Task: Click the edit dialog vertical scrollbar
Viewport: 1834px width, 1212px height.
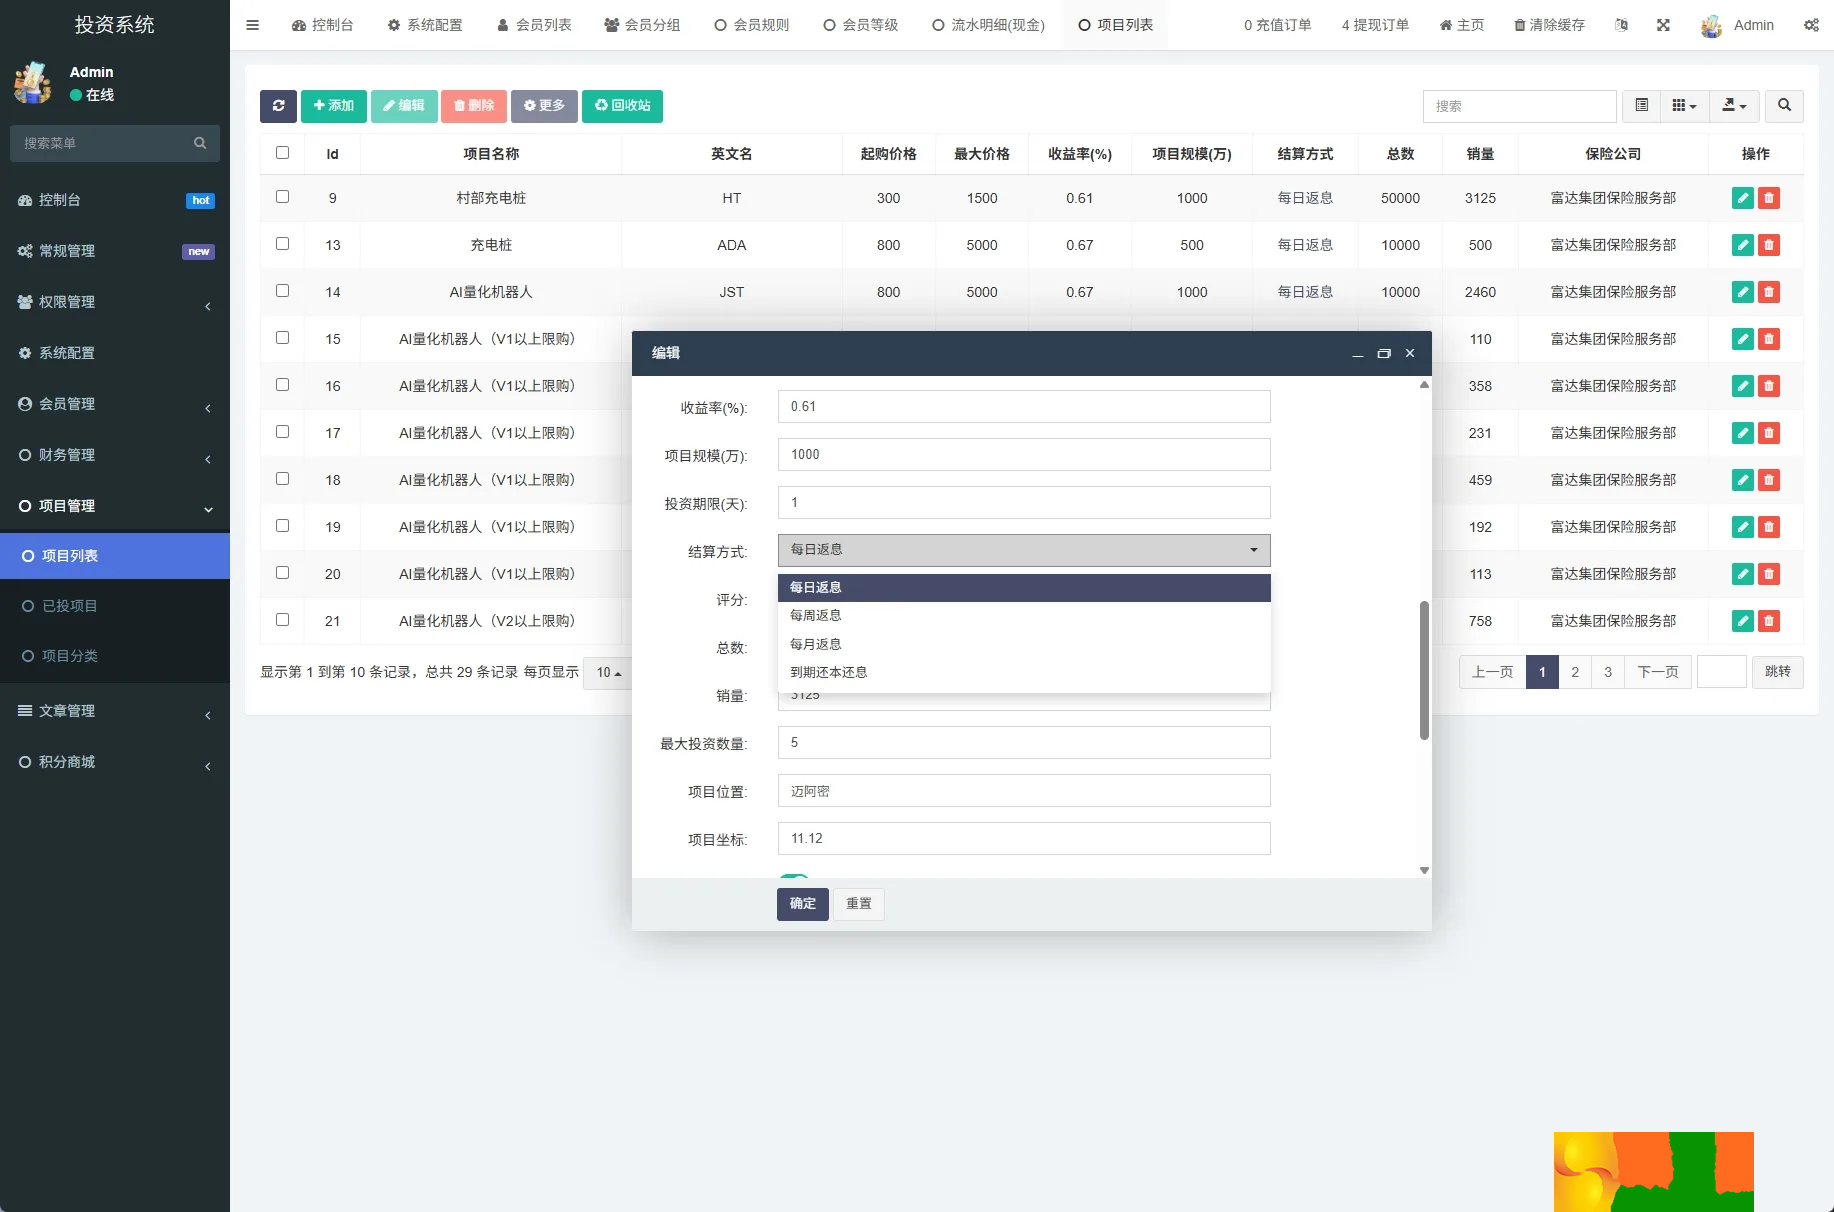Action: point(1424,670)
